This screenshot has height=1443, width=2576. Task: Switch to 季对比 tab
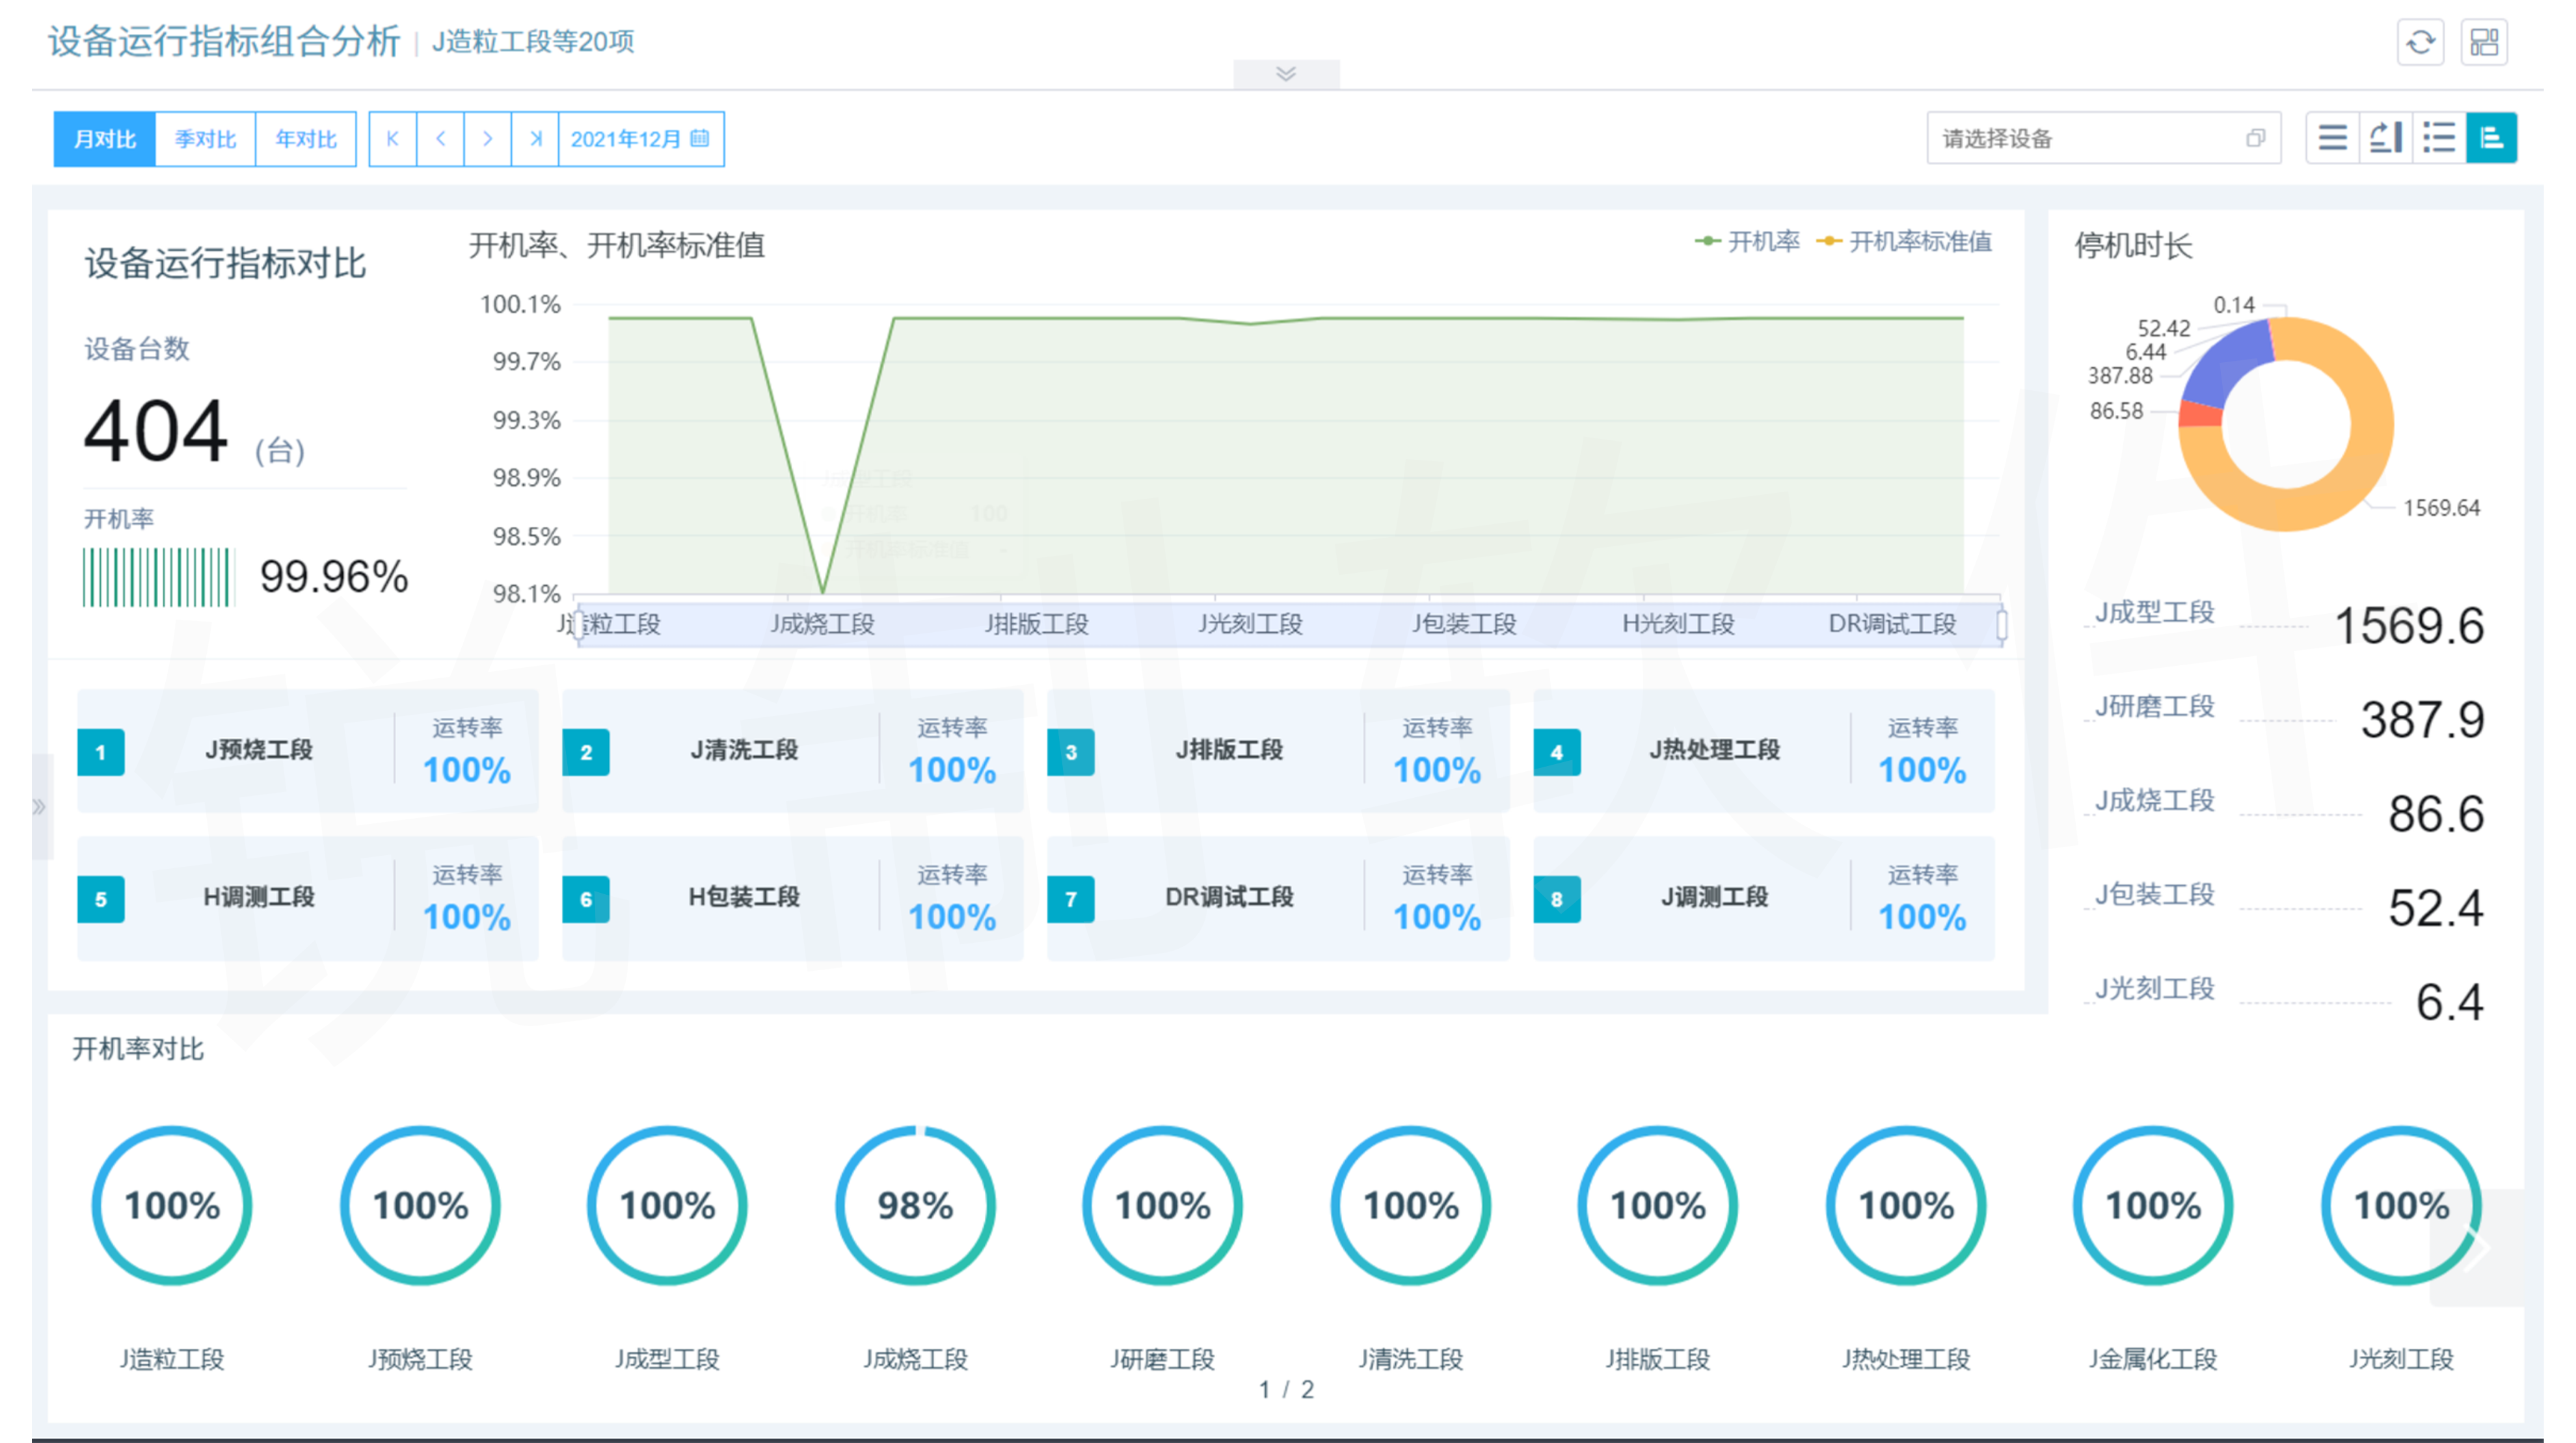pos(205,139)
